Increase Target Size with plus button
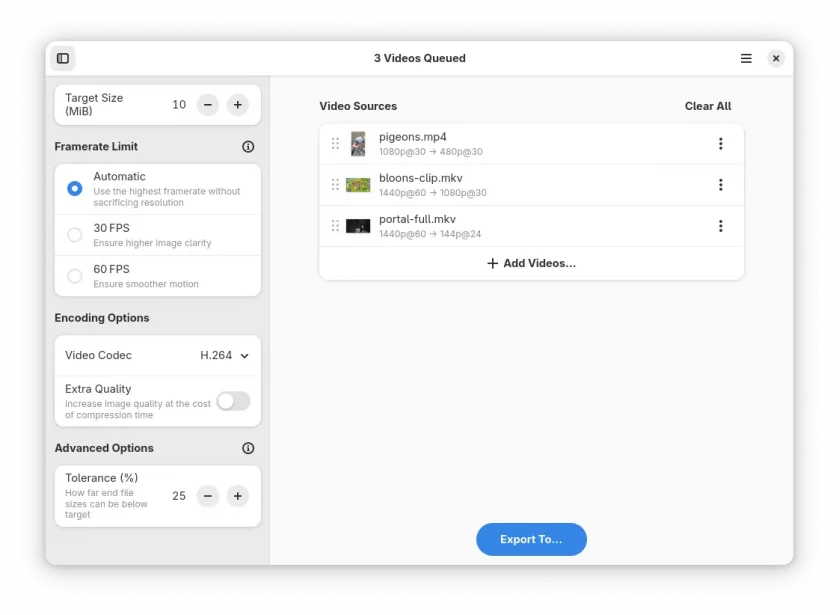The height and width of the screenshot is (615, 840). [x=237, y=104]
